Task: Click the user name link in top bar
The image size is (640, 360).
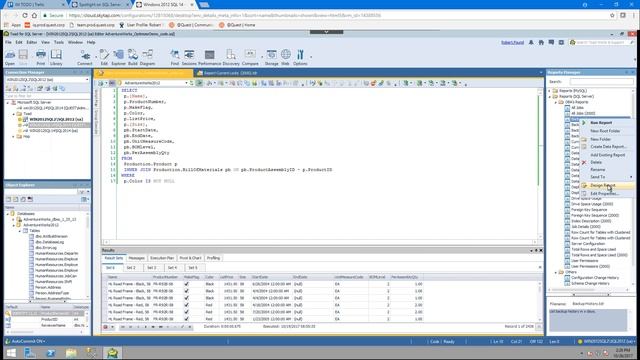Action: tap(512, 42)
